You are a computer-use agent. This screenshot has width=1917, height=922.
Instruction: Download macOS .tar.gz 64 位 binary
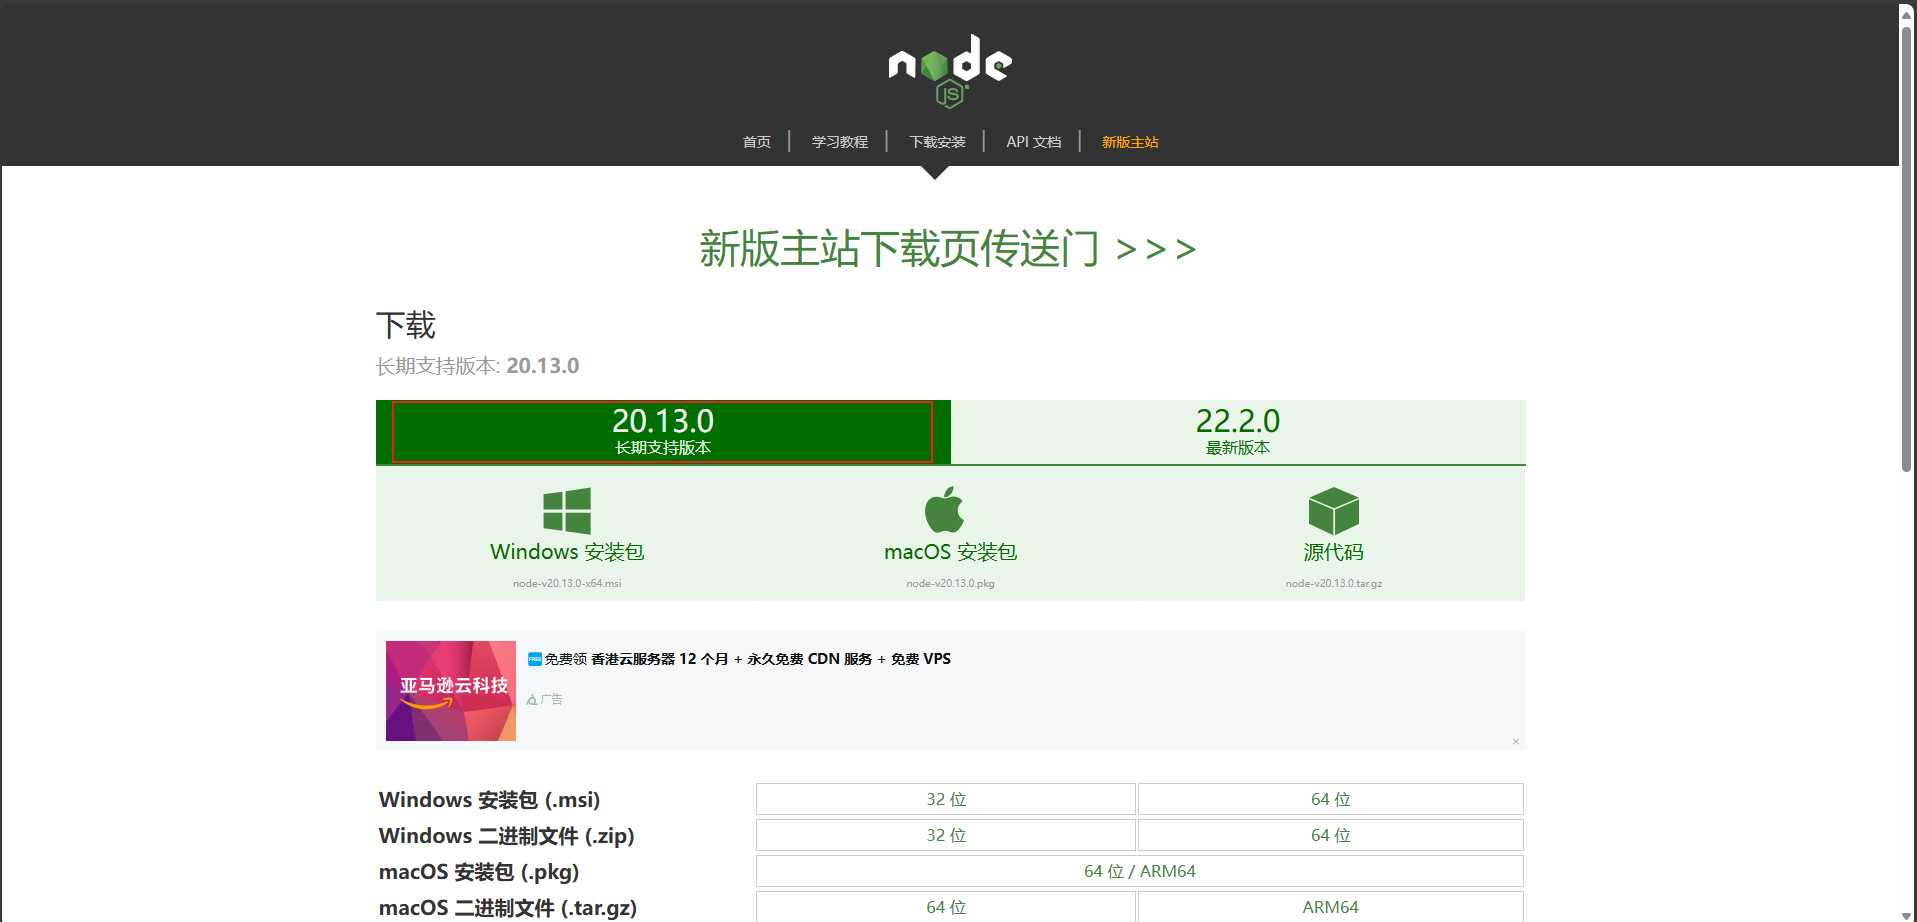click(x=946, y=907)
